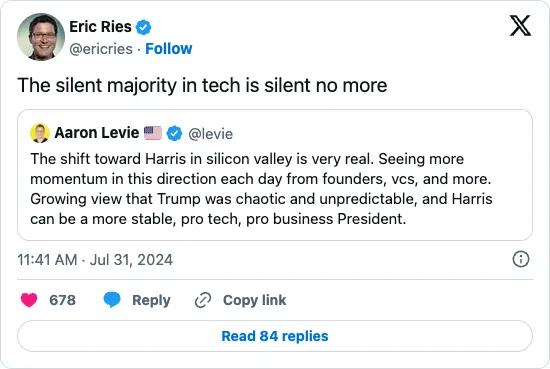Open the X logo link
The image size is (550, 369).
coord(520,26)
